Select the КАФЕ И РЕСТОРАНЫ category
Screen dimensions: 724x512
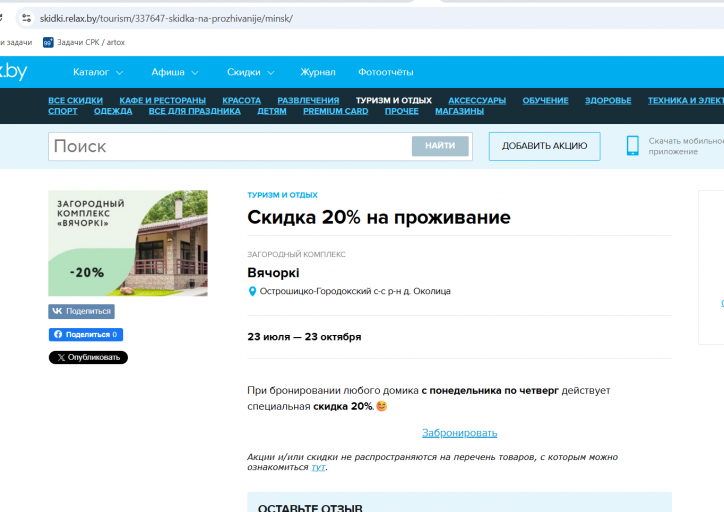point(163,101)
